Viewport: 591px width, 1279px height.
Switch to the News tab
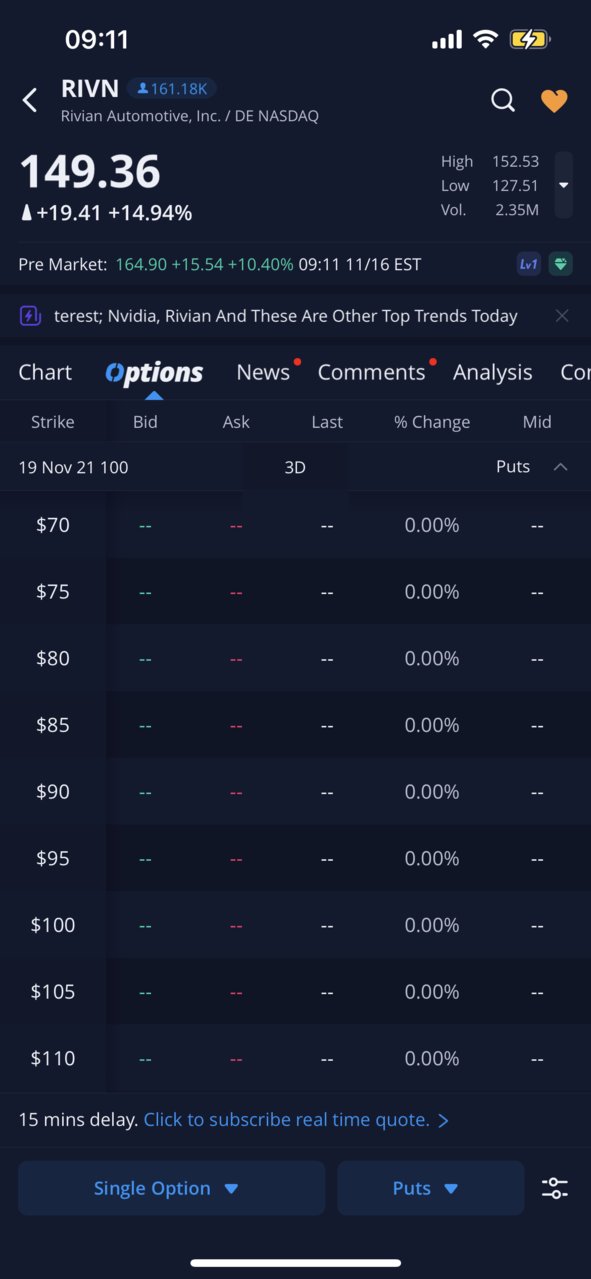pos(263,372)
